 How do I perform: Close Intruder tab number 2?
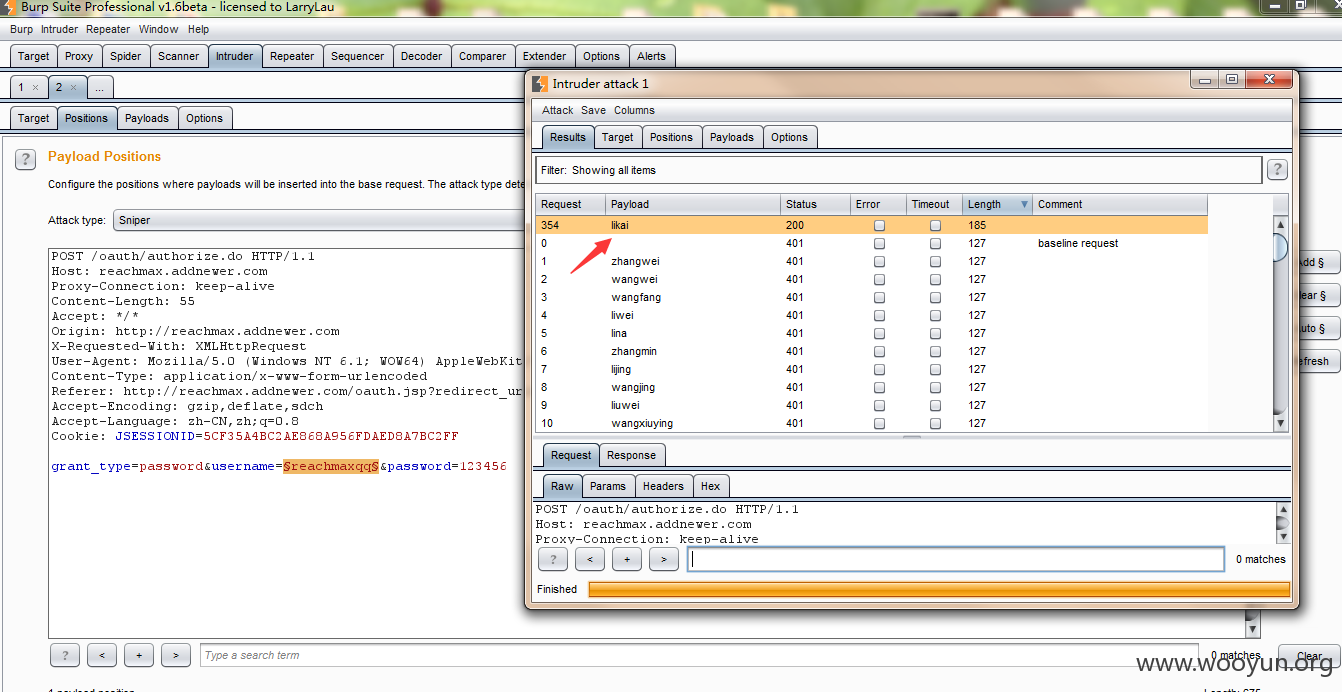[73, 87]
